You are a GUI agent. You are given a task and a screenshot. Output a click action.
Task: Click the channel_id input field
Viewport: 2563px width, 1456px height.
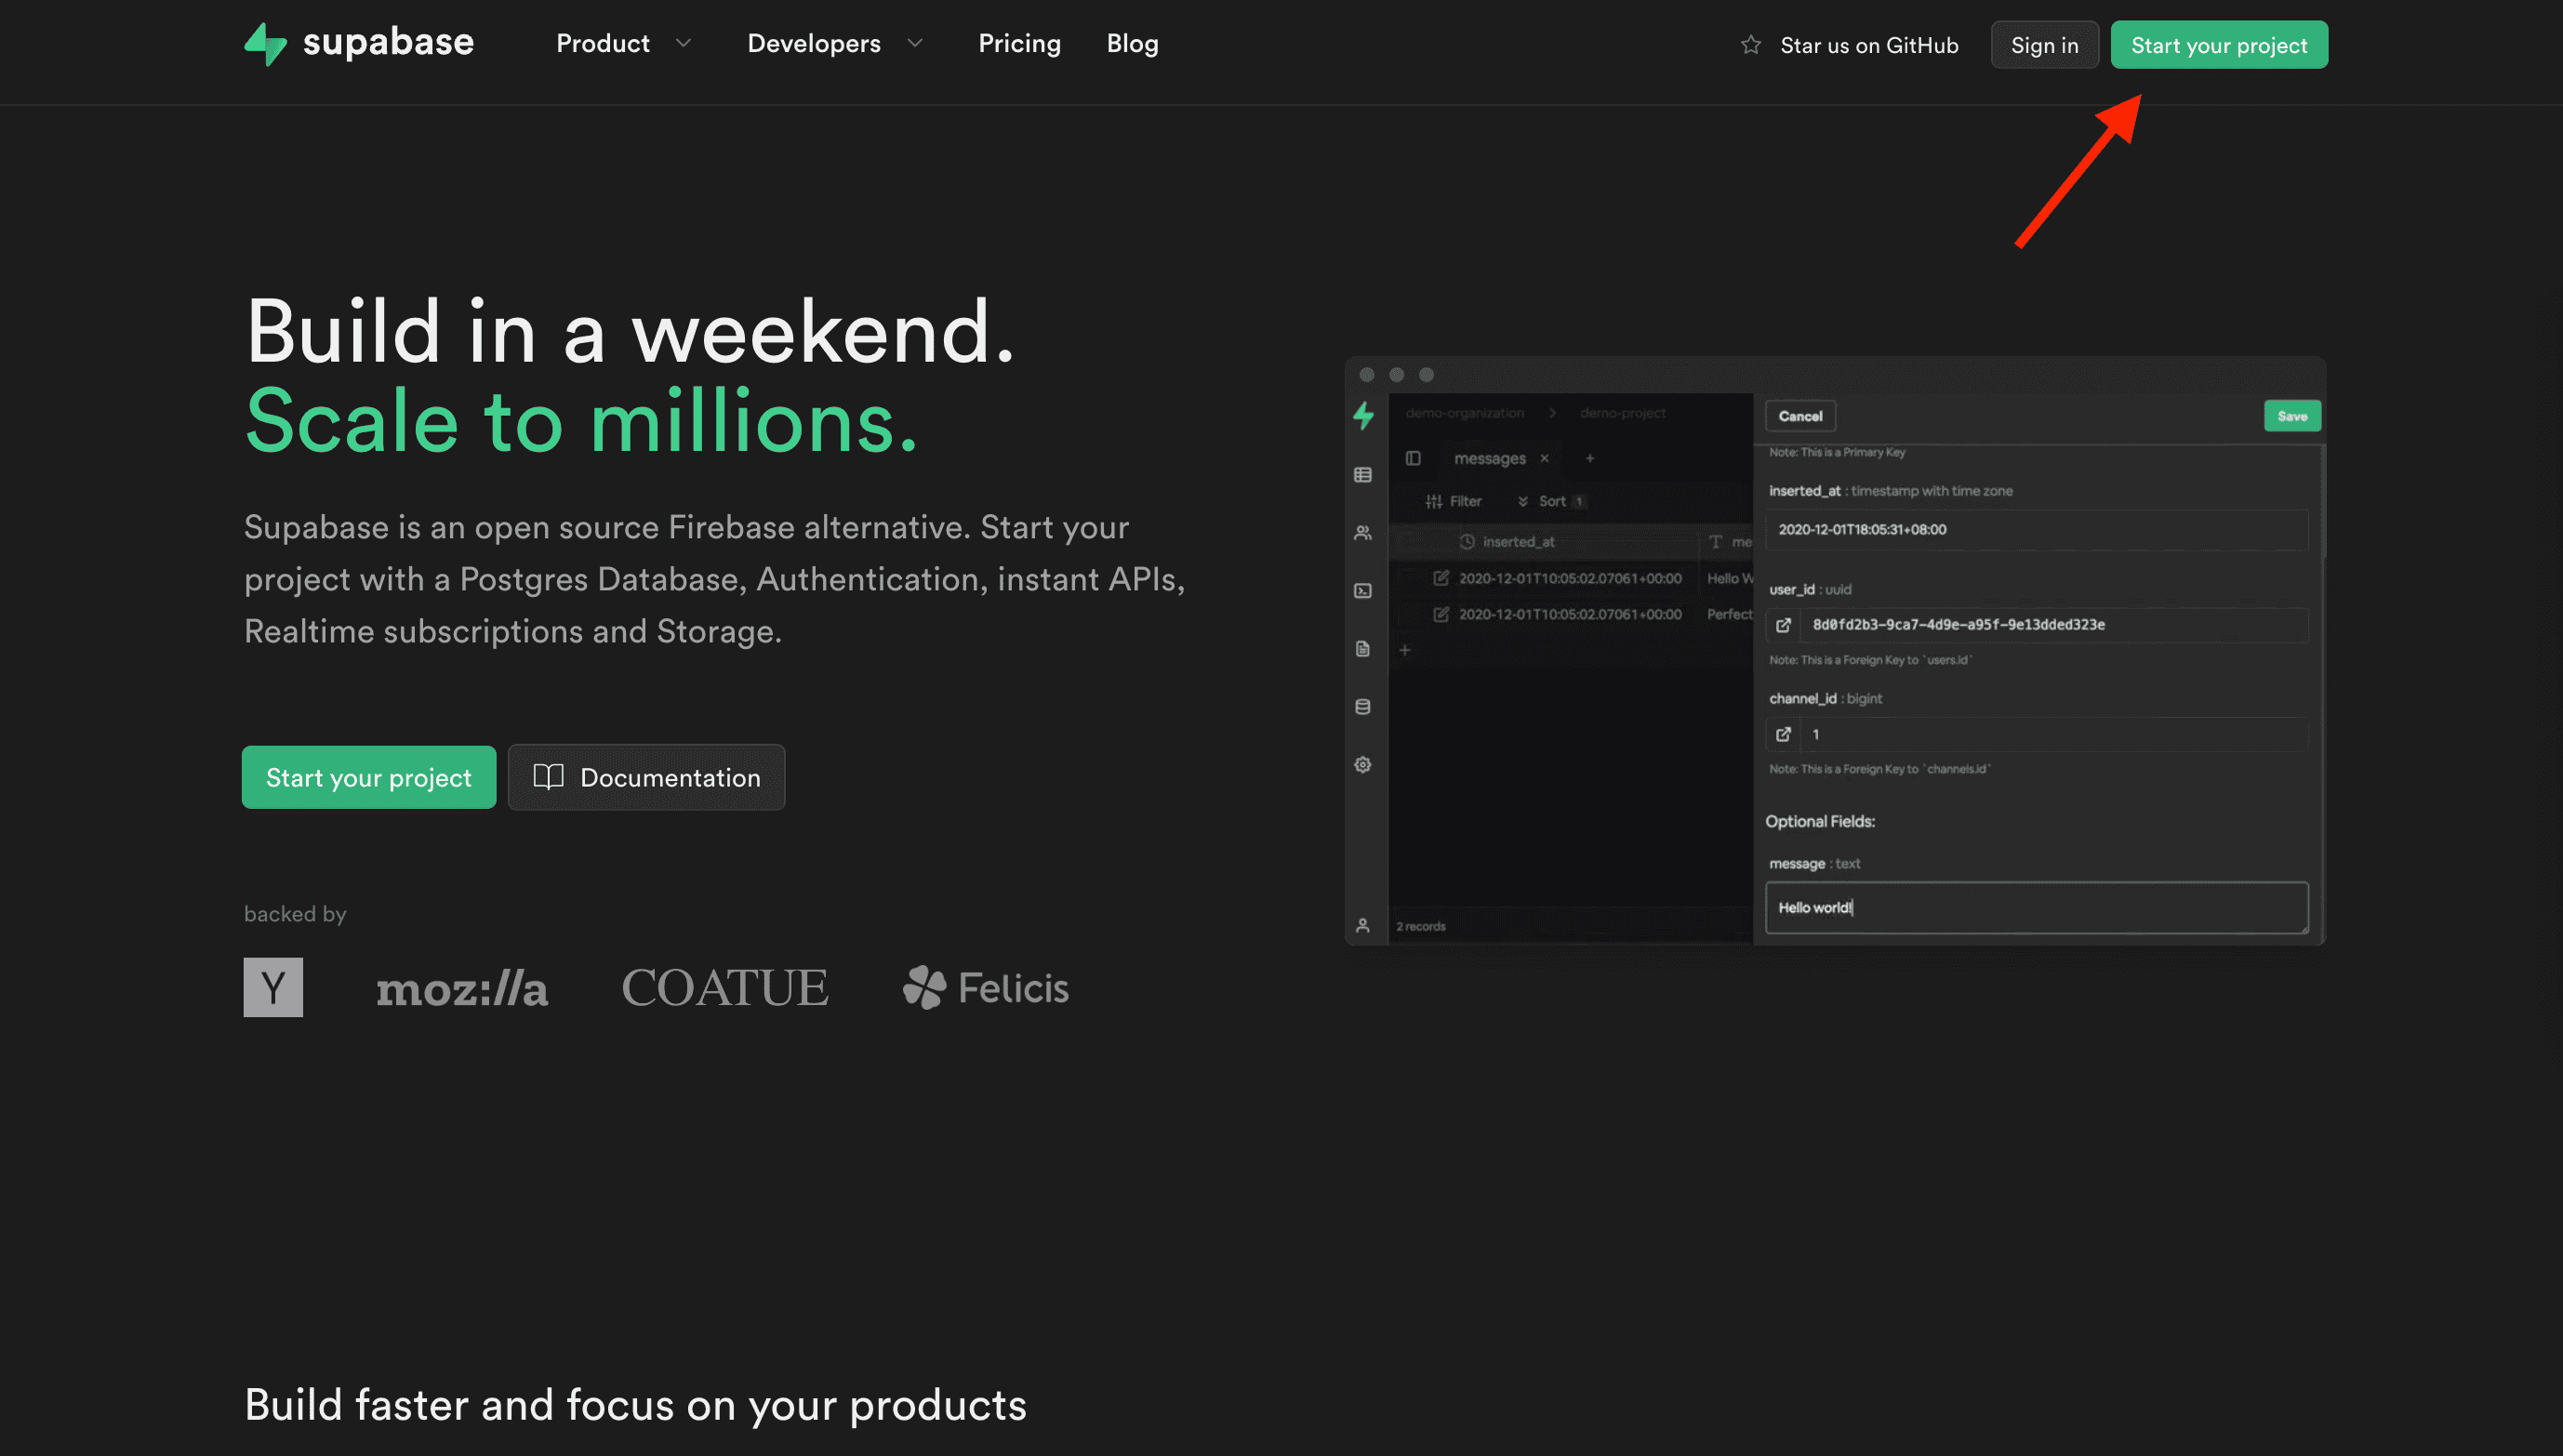[2054, 734]
